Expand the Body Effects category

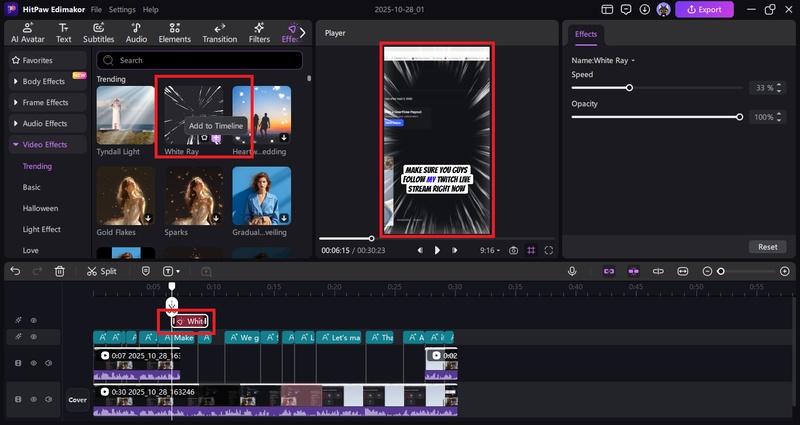(47, 81)
